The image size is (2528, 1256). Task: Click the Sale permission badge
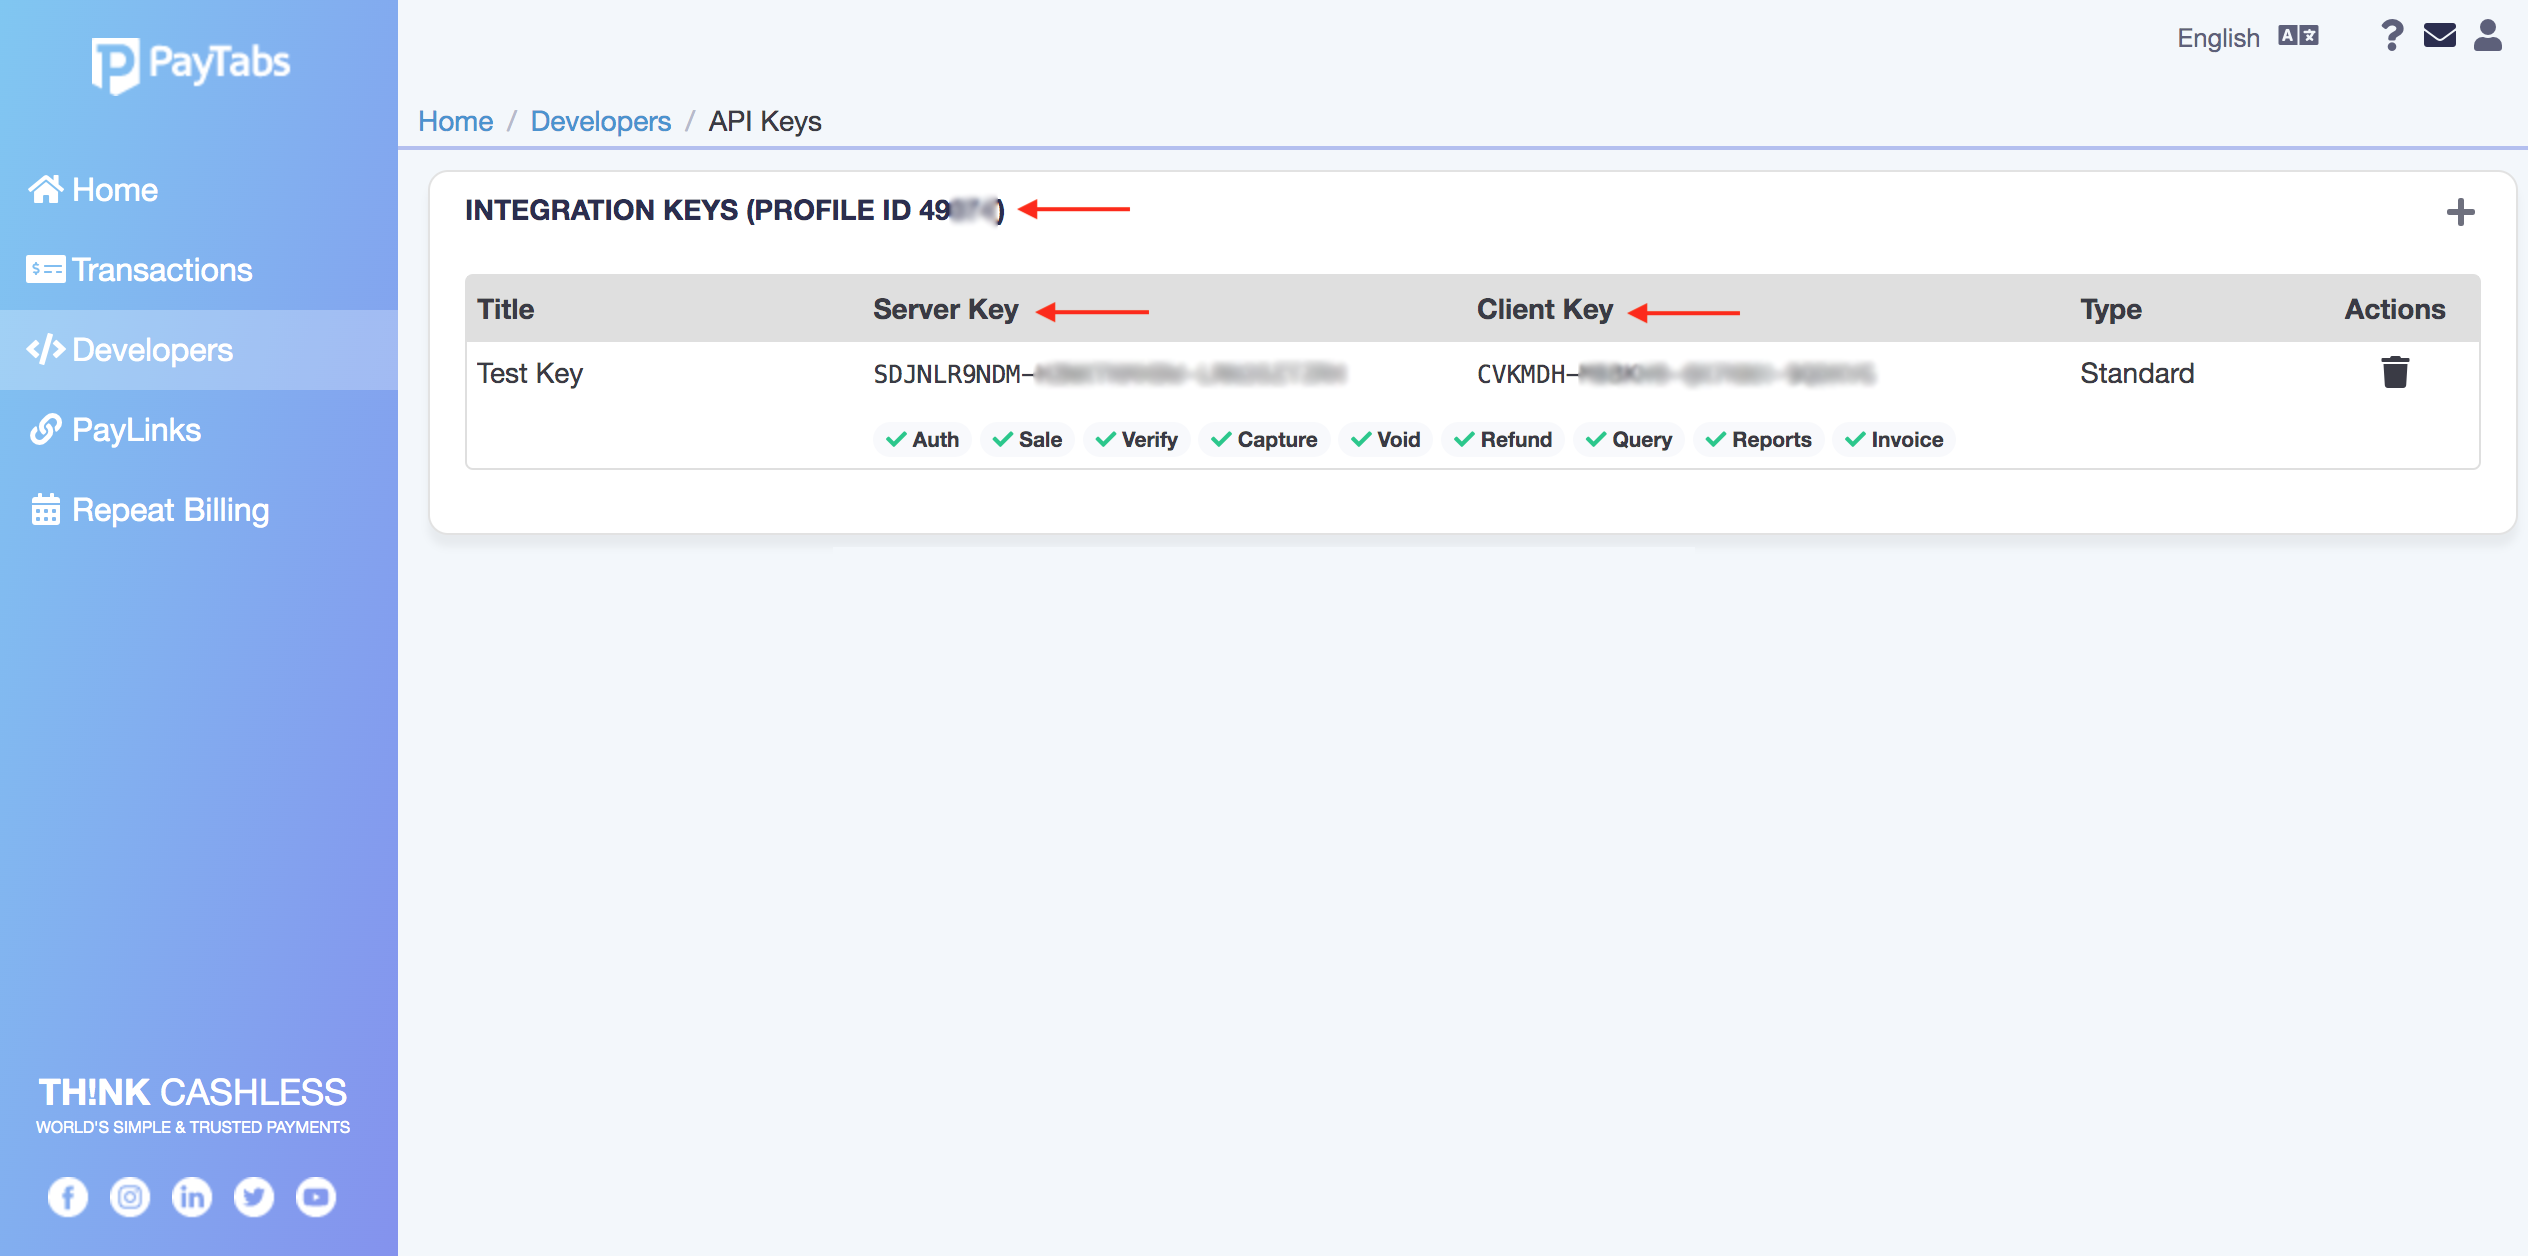(1027, 440)
